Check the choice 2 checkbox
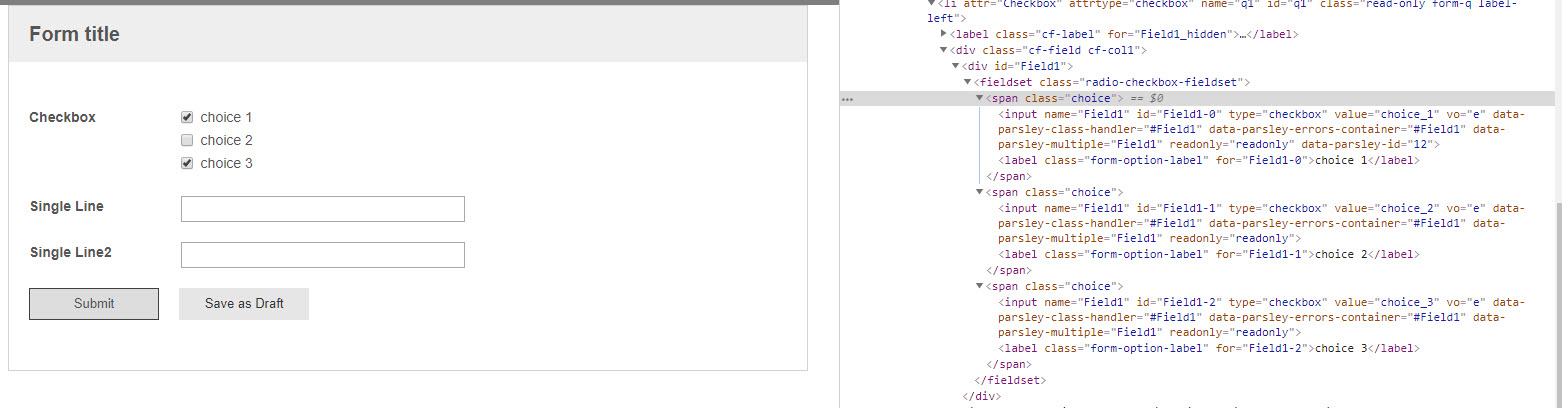The width and height of the screenshot is (1562, 408). point(186,140)
